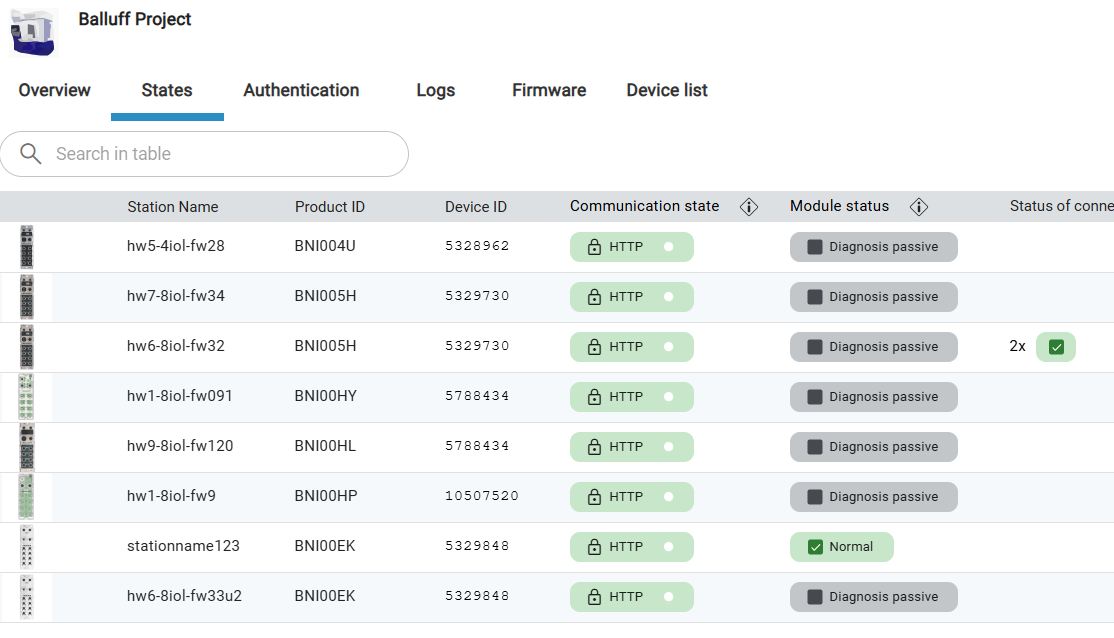Image resolution: width=1114 pixels, height=638 pixels.
Task: Click the Normal status badge for stationname123
Action: coord(841,547)
